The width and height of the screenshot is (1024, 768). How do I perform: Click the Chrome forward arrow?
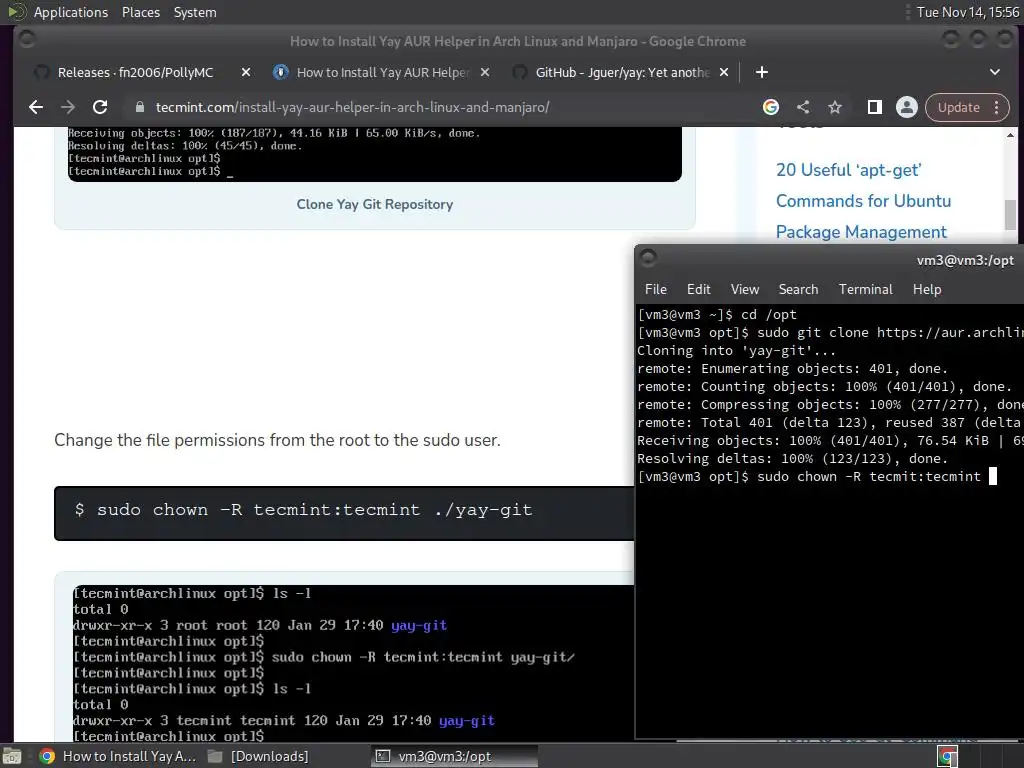68,107
